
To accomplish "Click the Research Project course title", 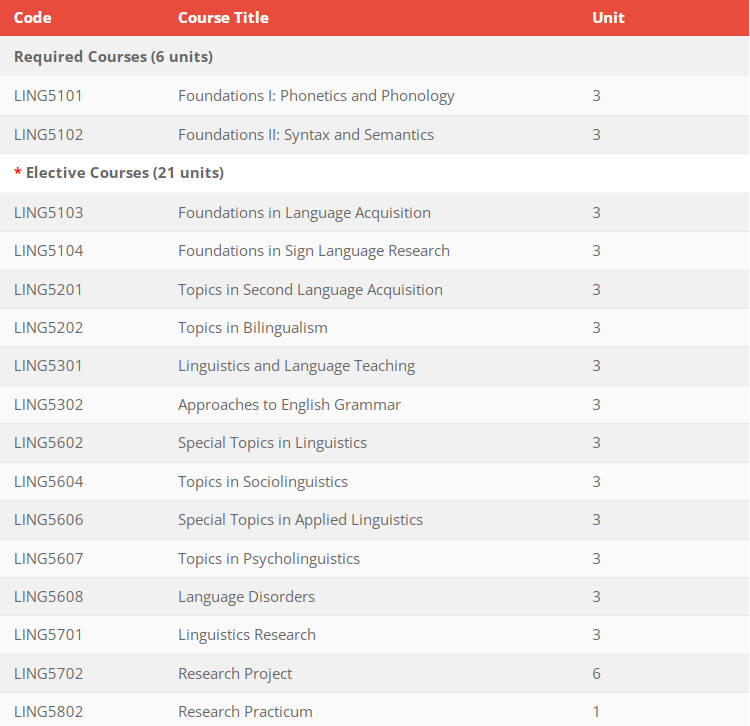I will click(235, 674).
